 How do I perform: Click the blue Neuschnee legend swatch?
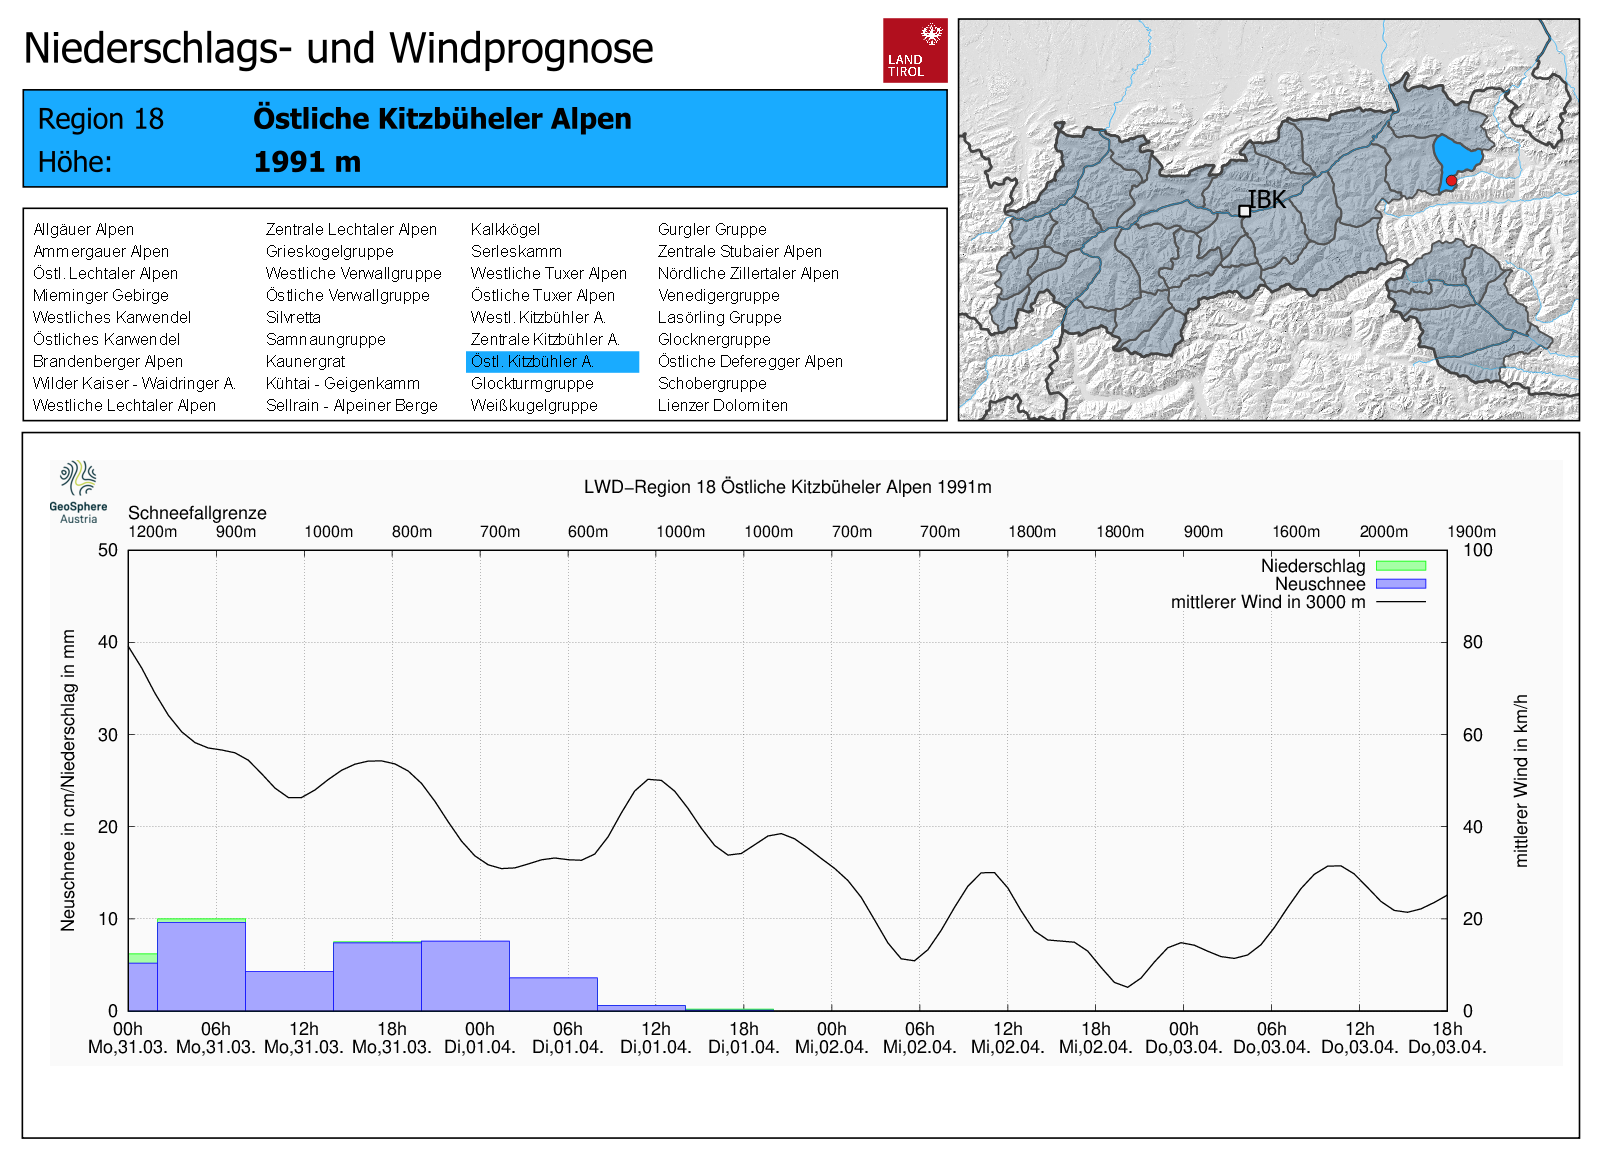tap(1400, 584)
